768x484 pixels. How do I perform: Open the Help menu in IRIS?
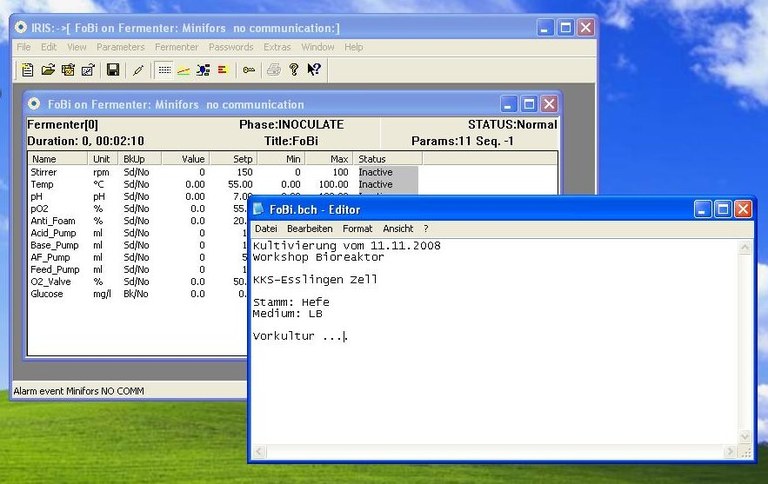pos(354,47)
